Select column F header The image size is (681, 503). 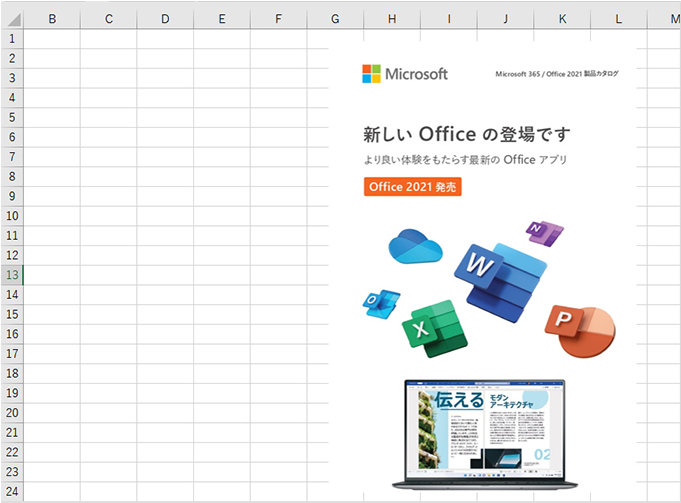coord(278,19)
